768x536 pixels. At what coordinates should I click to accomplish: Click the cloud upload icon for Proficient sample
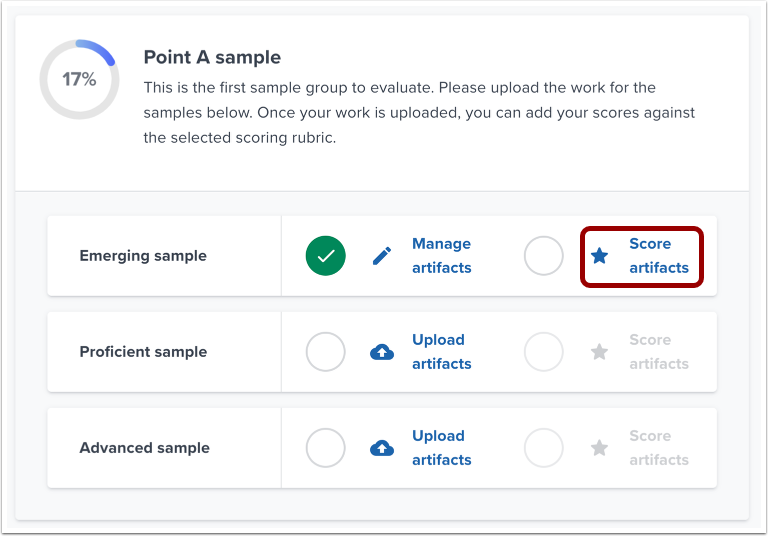click(382, 352)
